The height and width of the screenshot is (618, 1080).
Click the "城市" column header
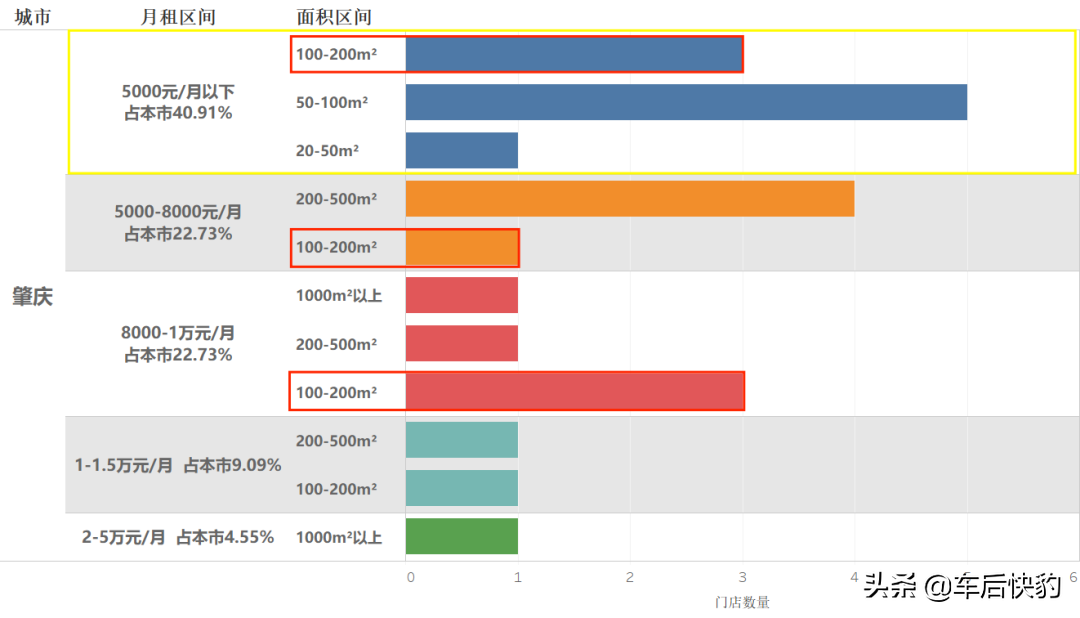point(32,17)
